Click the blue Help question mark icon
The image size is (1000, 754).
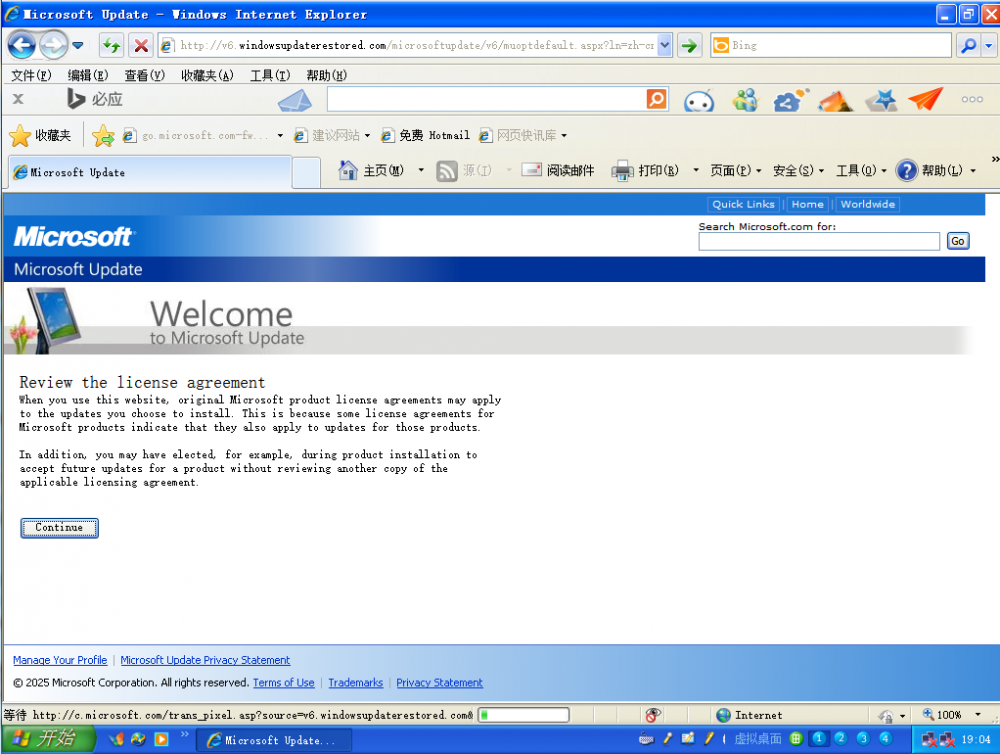click(906, 171)
